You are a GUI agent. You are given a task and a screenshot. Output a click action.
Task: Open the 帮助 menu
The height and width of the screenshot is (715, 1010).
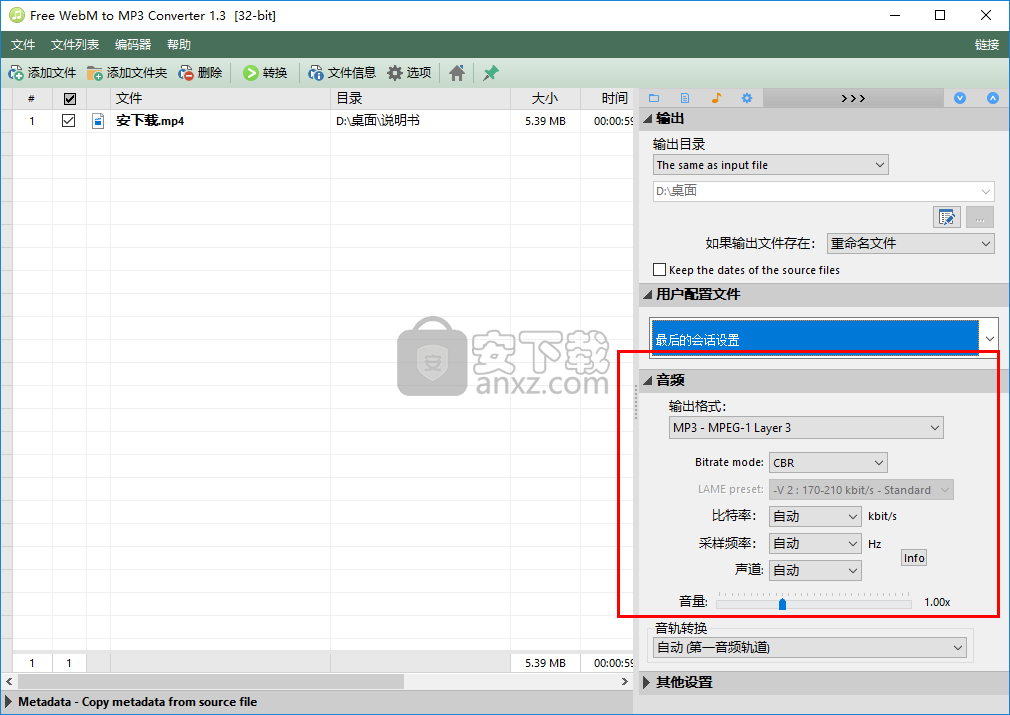pyautogui.click(x=178, y=44)
